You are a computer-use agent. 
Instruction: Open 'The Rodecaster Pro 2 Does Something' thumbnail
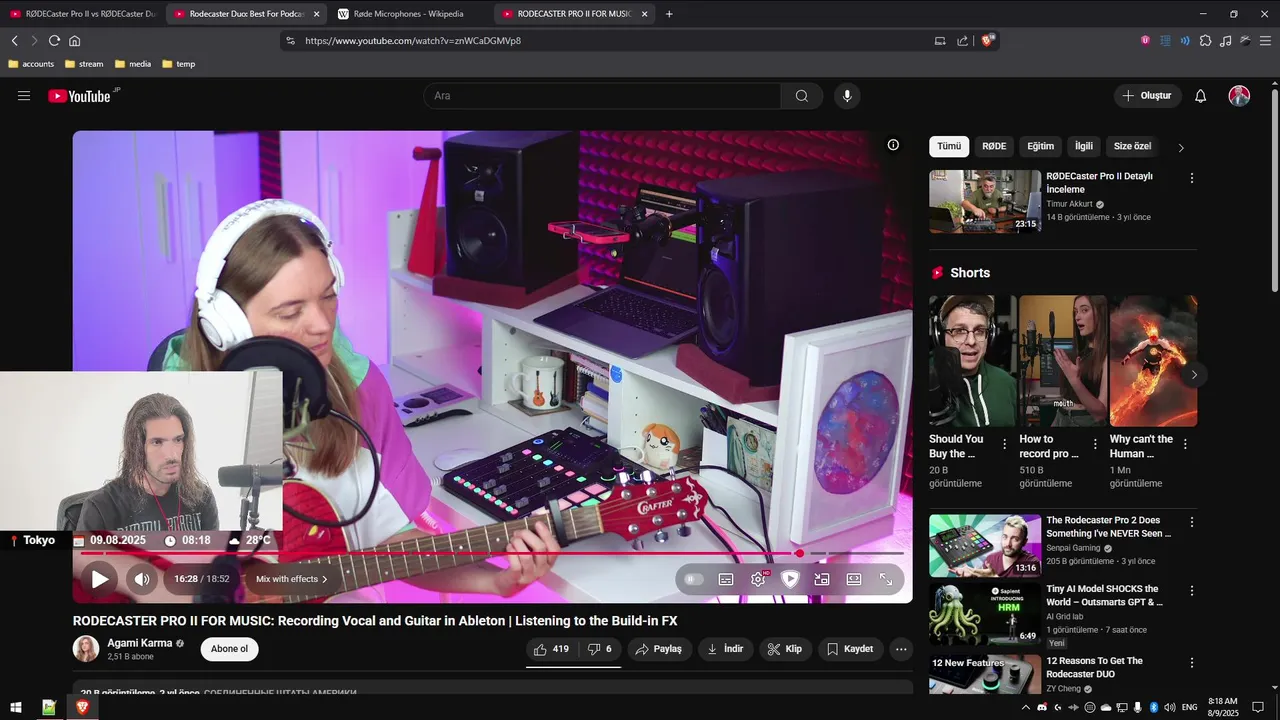point(985,546)
